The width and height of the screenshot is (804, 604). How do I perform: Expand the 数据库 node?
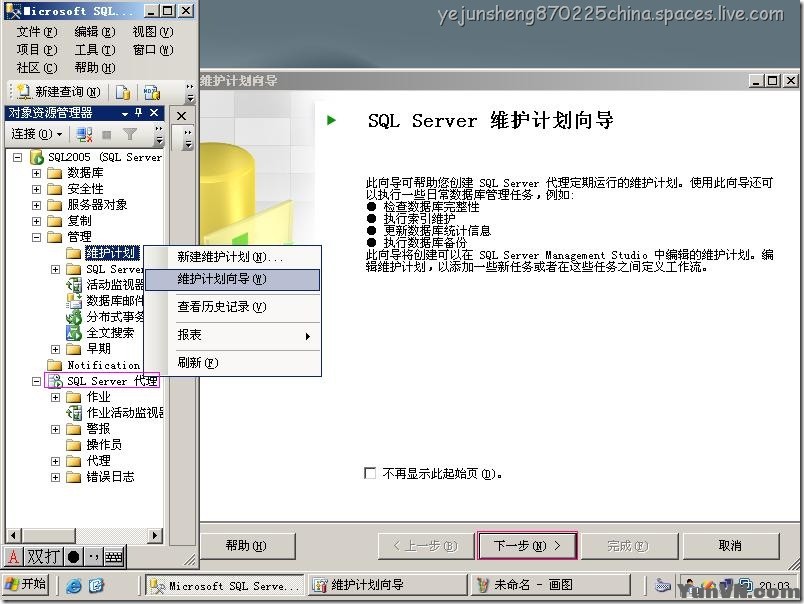36,173
